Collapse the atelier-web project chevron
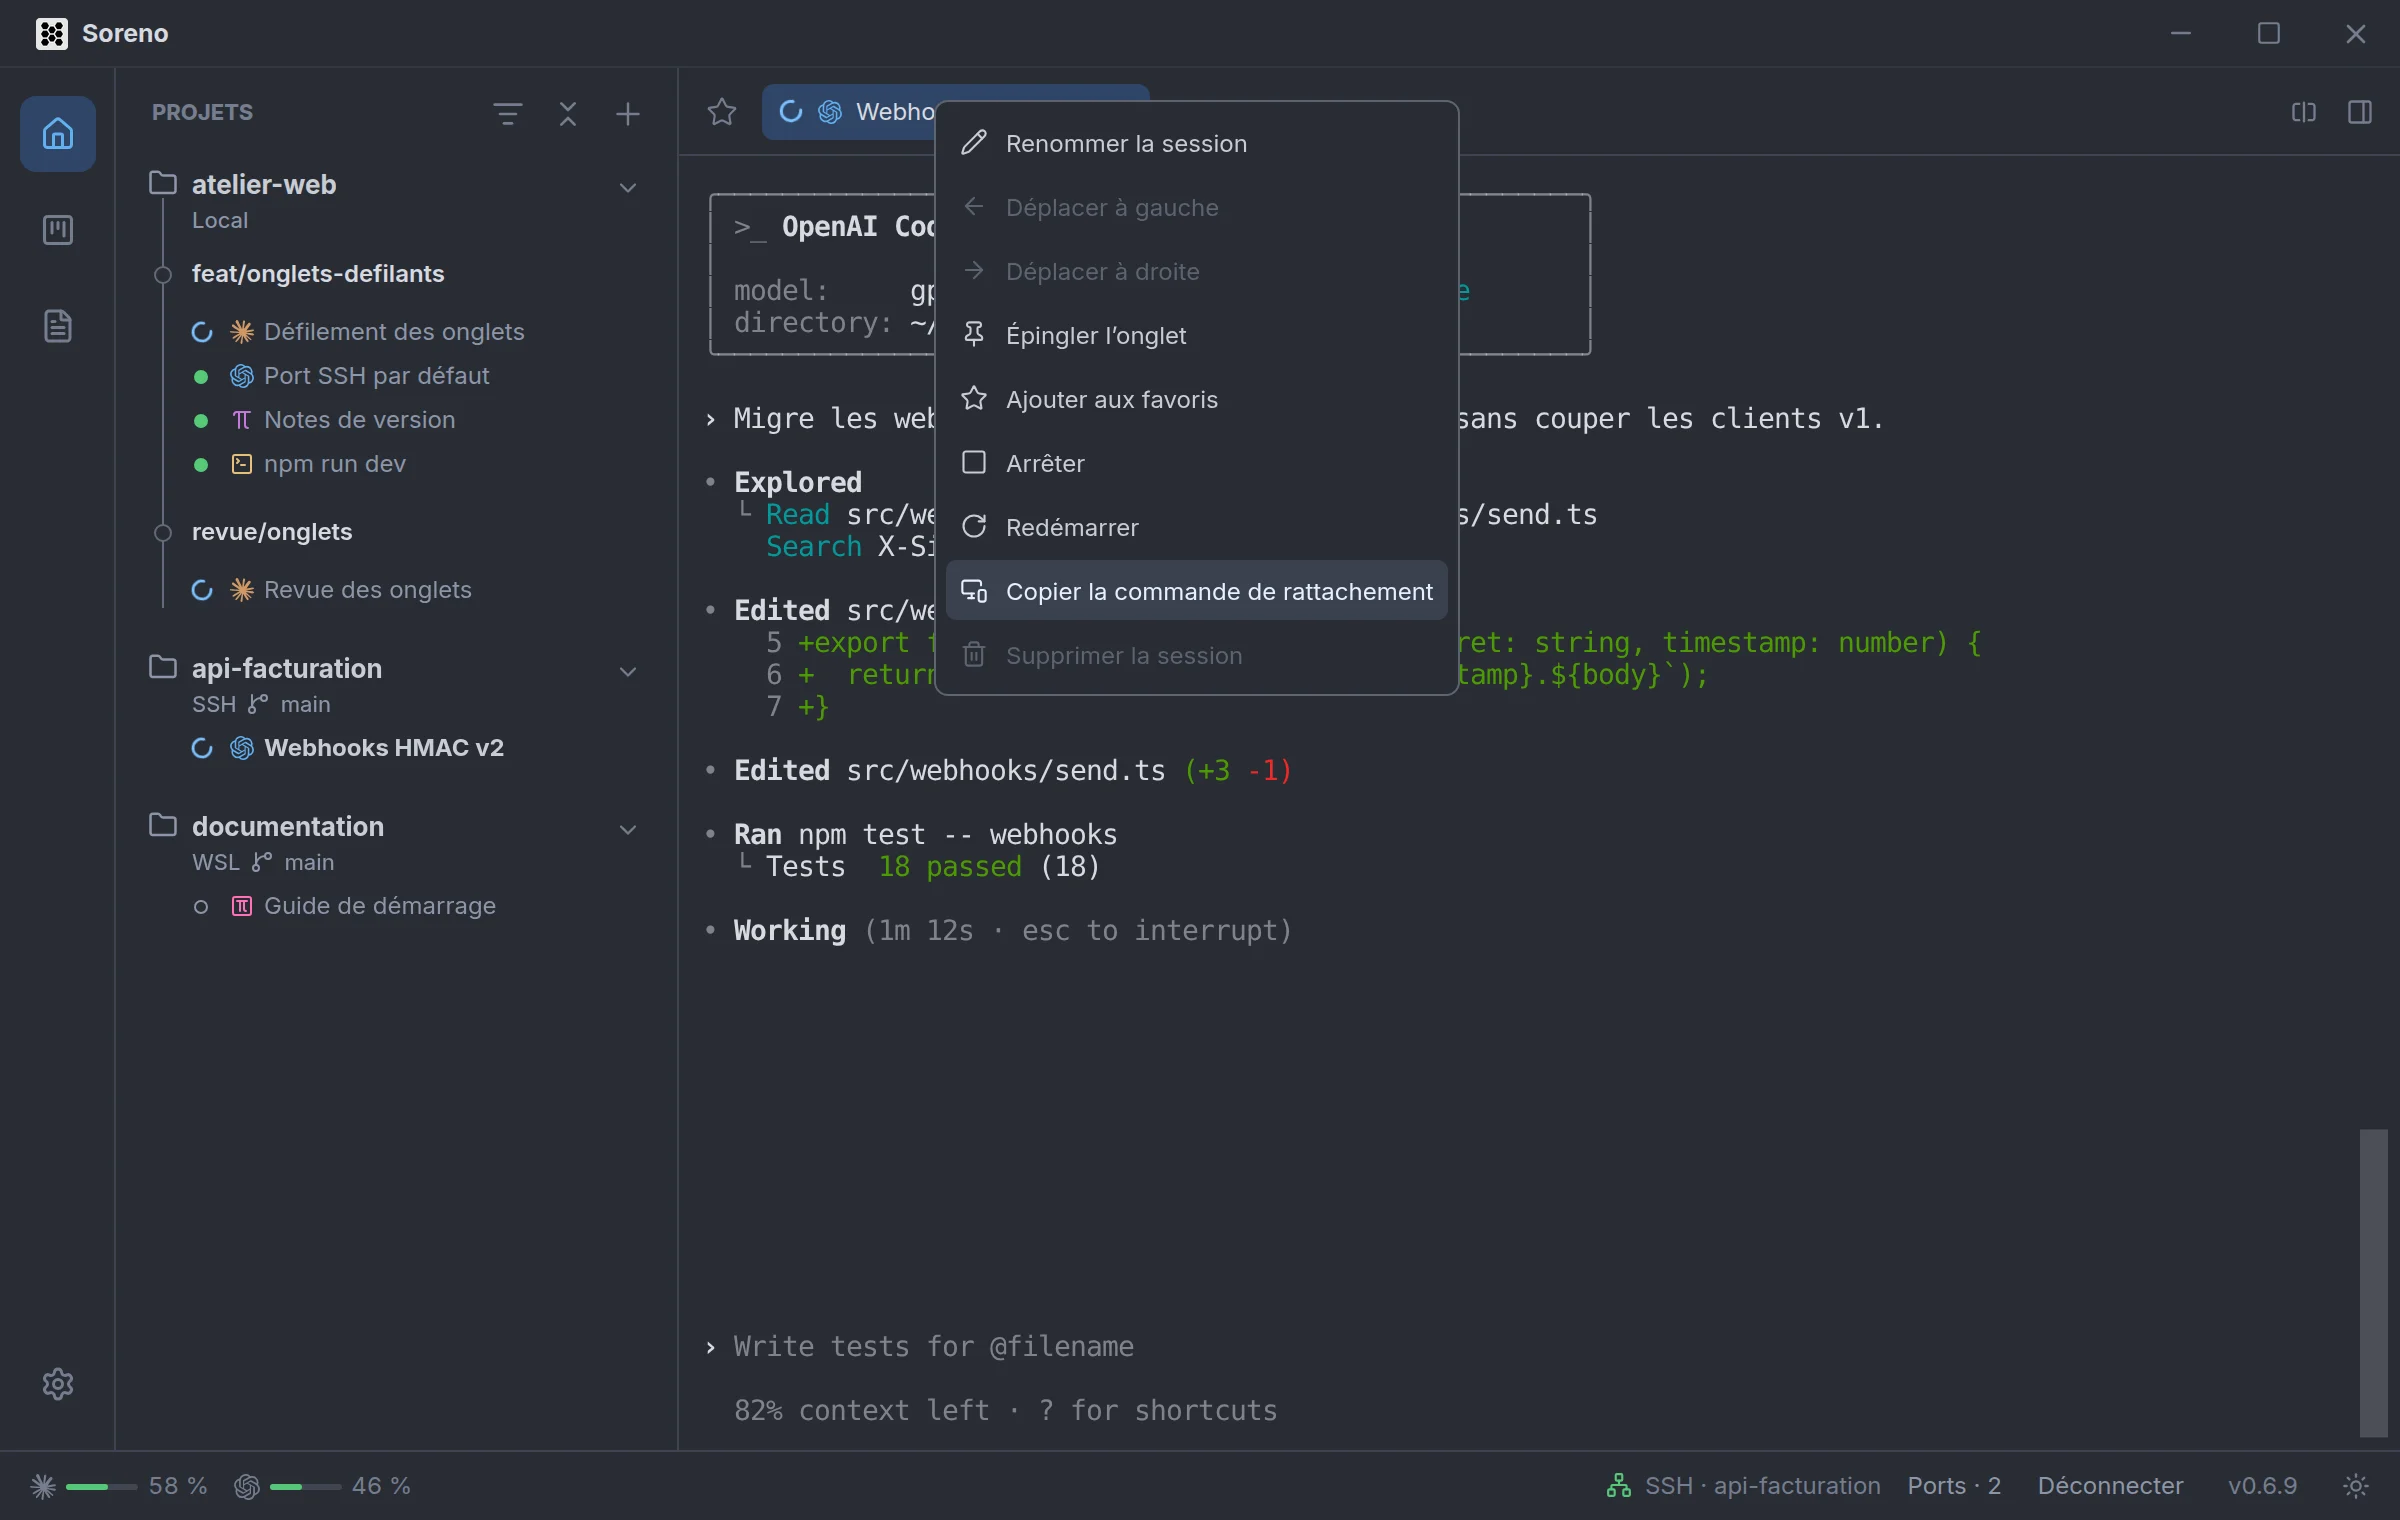The width and height of the screenshot is (2400, 1520). coord(628,188)
